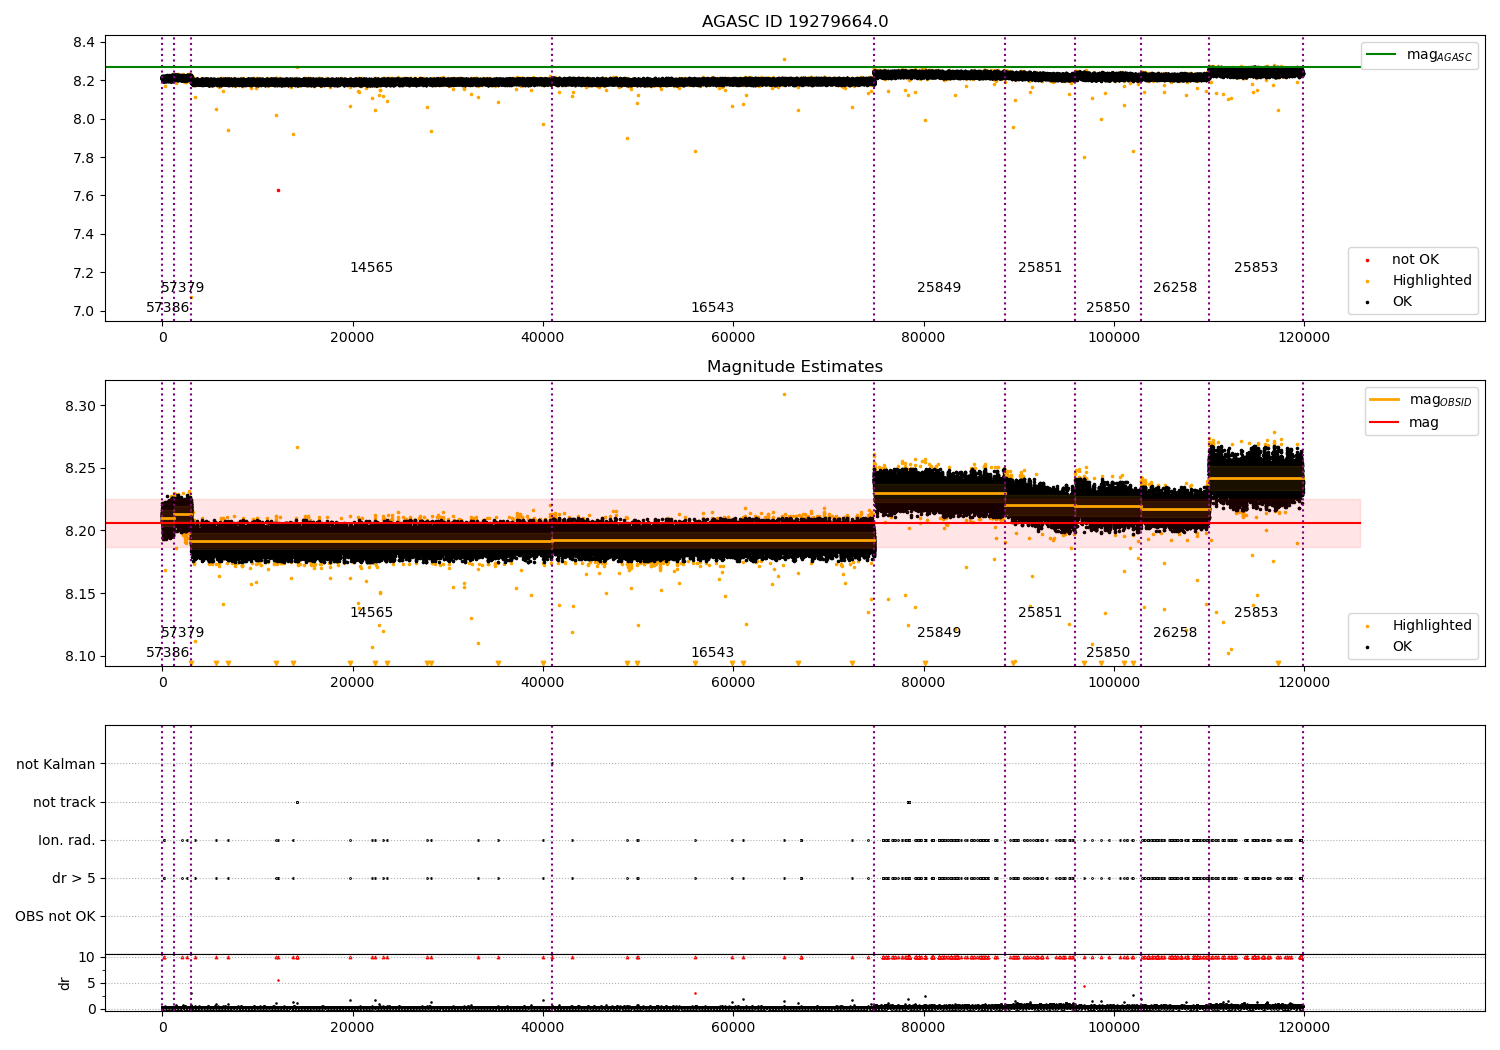Click the 'not Kalman' axis label
The image size is (1500, 1050).
[56, 764]
